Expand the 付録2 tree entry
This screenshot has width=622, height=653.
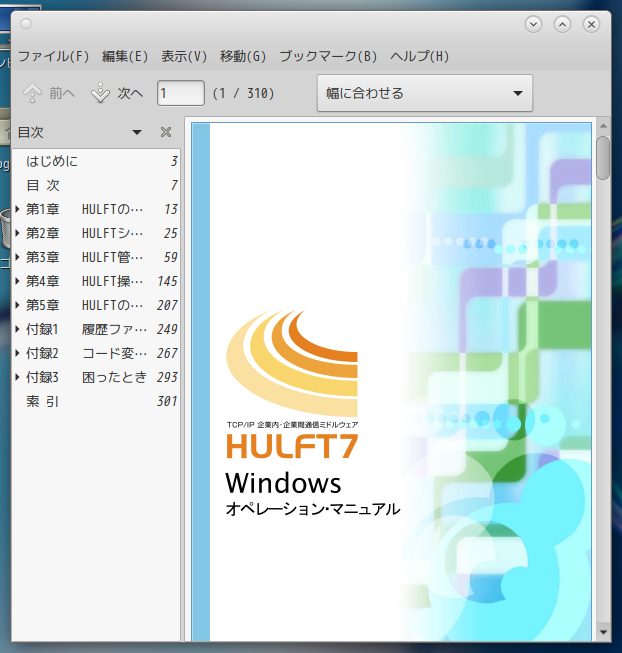[17, 353]
